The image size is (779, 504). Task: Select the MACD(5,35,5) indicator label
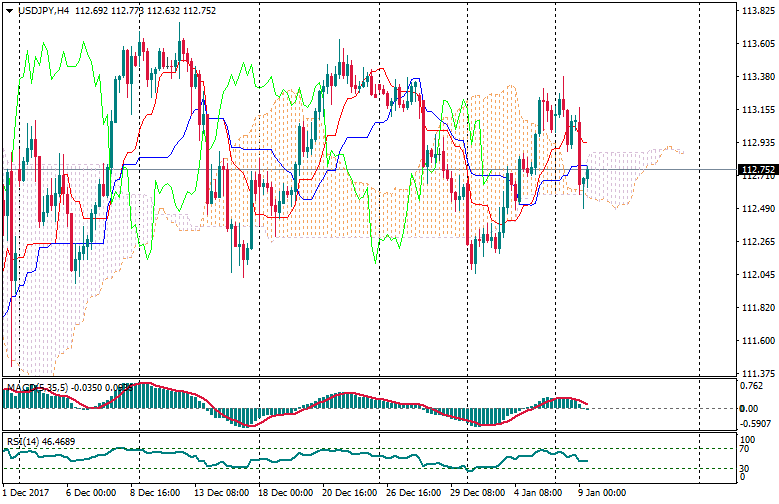[x=37, y=387]
